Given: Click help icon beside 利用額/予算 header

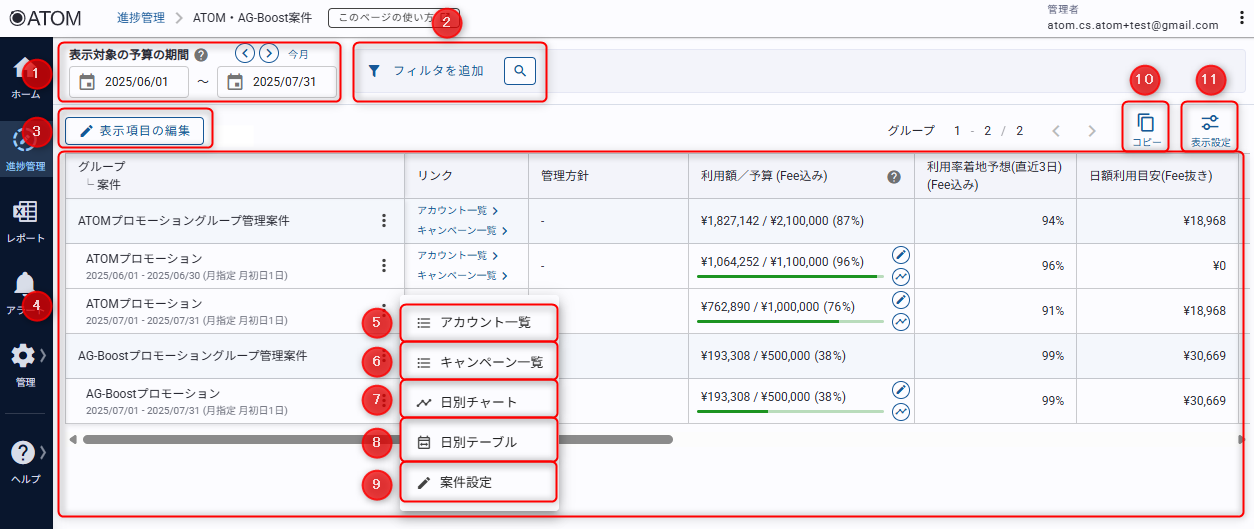Looking at the screenshot, I should tap(894, 176).
